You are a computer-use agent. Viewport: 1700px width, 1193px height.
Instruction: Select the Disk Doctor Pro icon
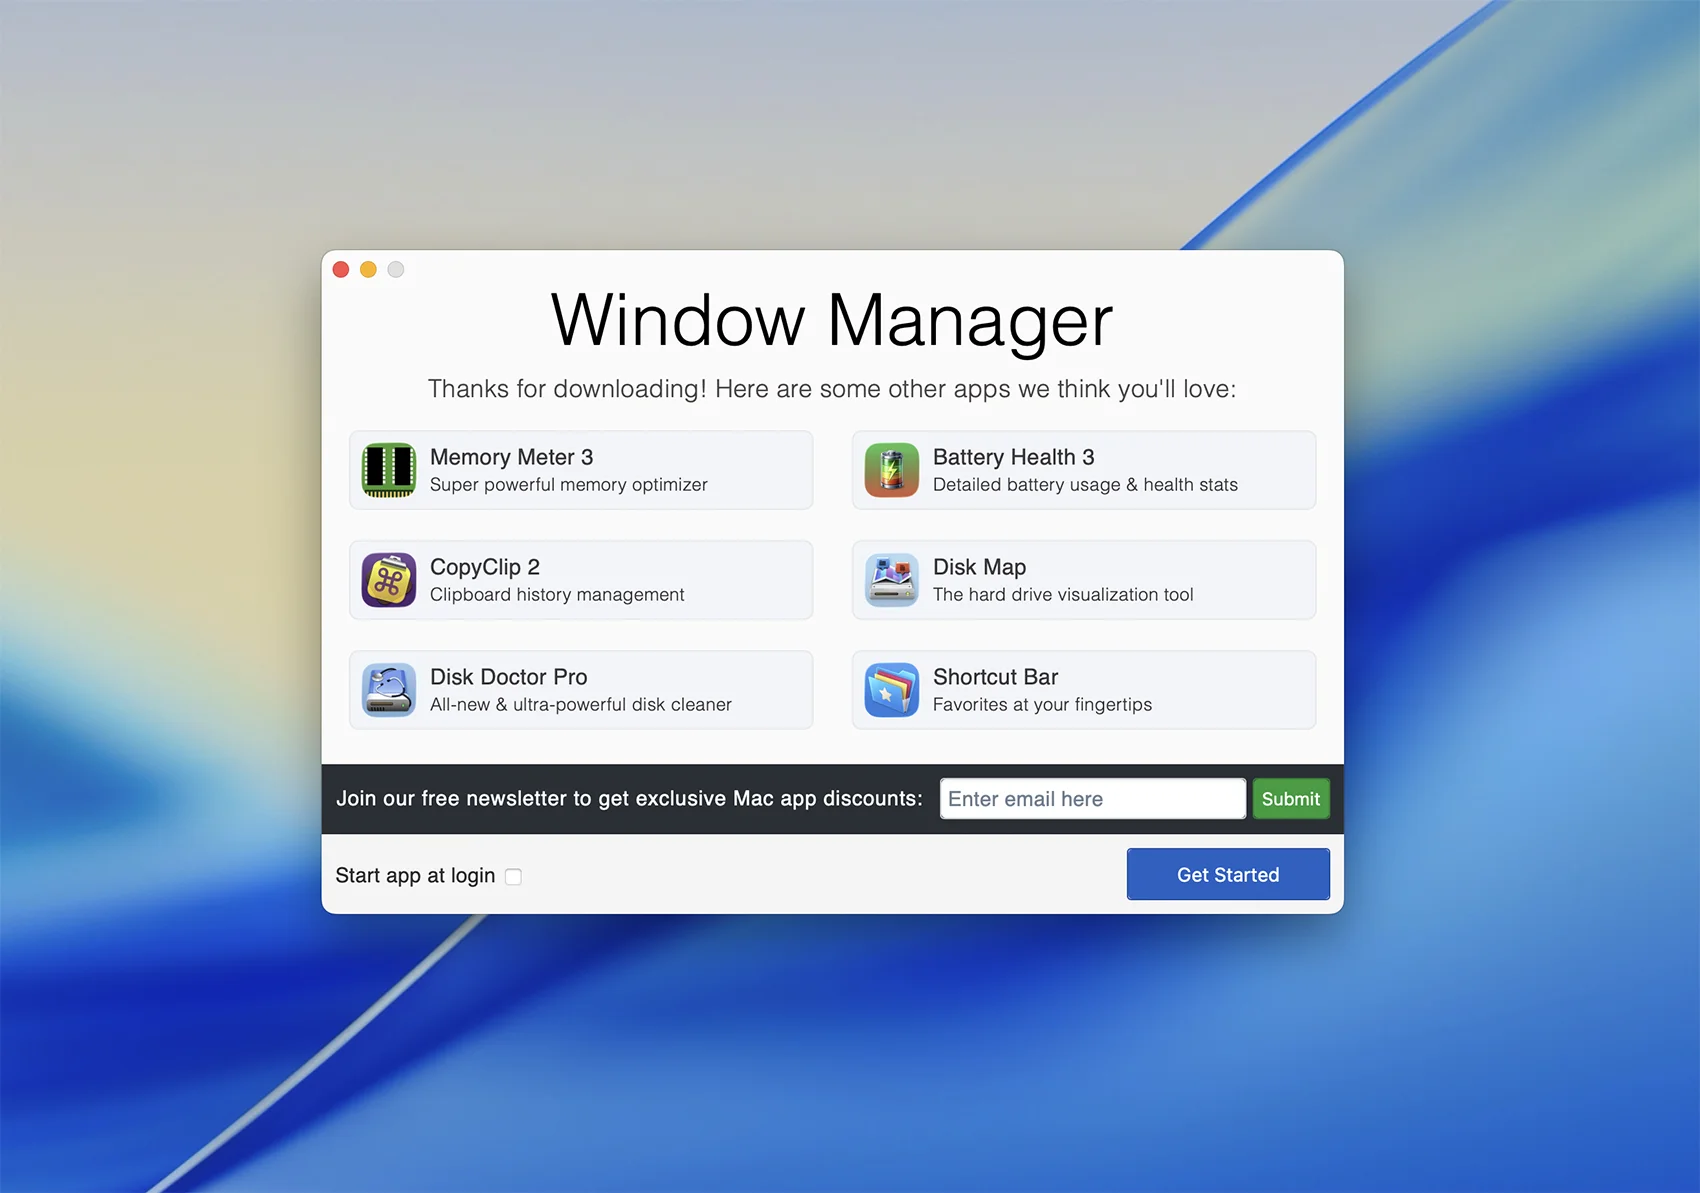click(x=389, y=690)
